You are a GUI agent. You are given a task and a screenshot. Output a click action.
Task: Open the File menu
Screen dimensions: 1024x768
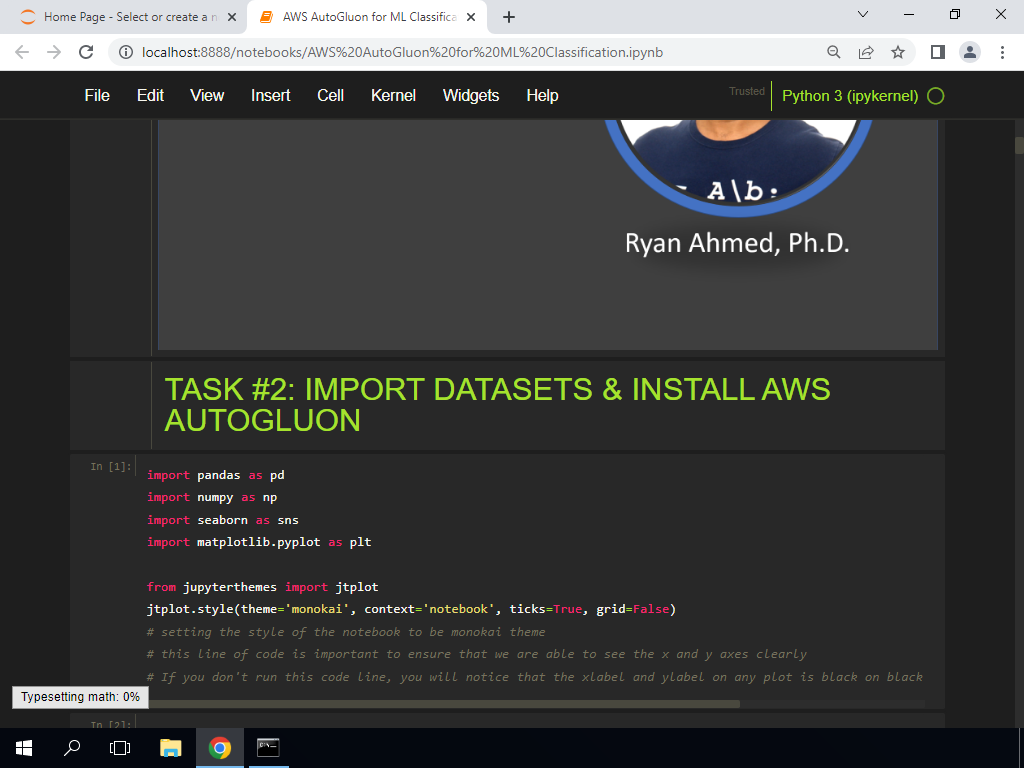pos(97,95)
